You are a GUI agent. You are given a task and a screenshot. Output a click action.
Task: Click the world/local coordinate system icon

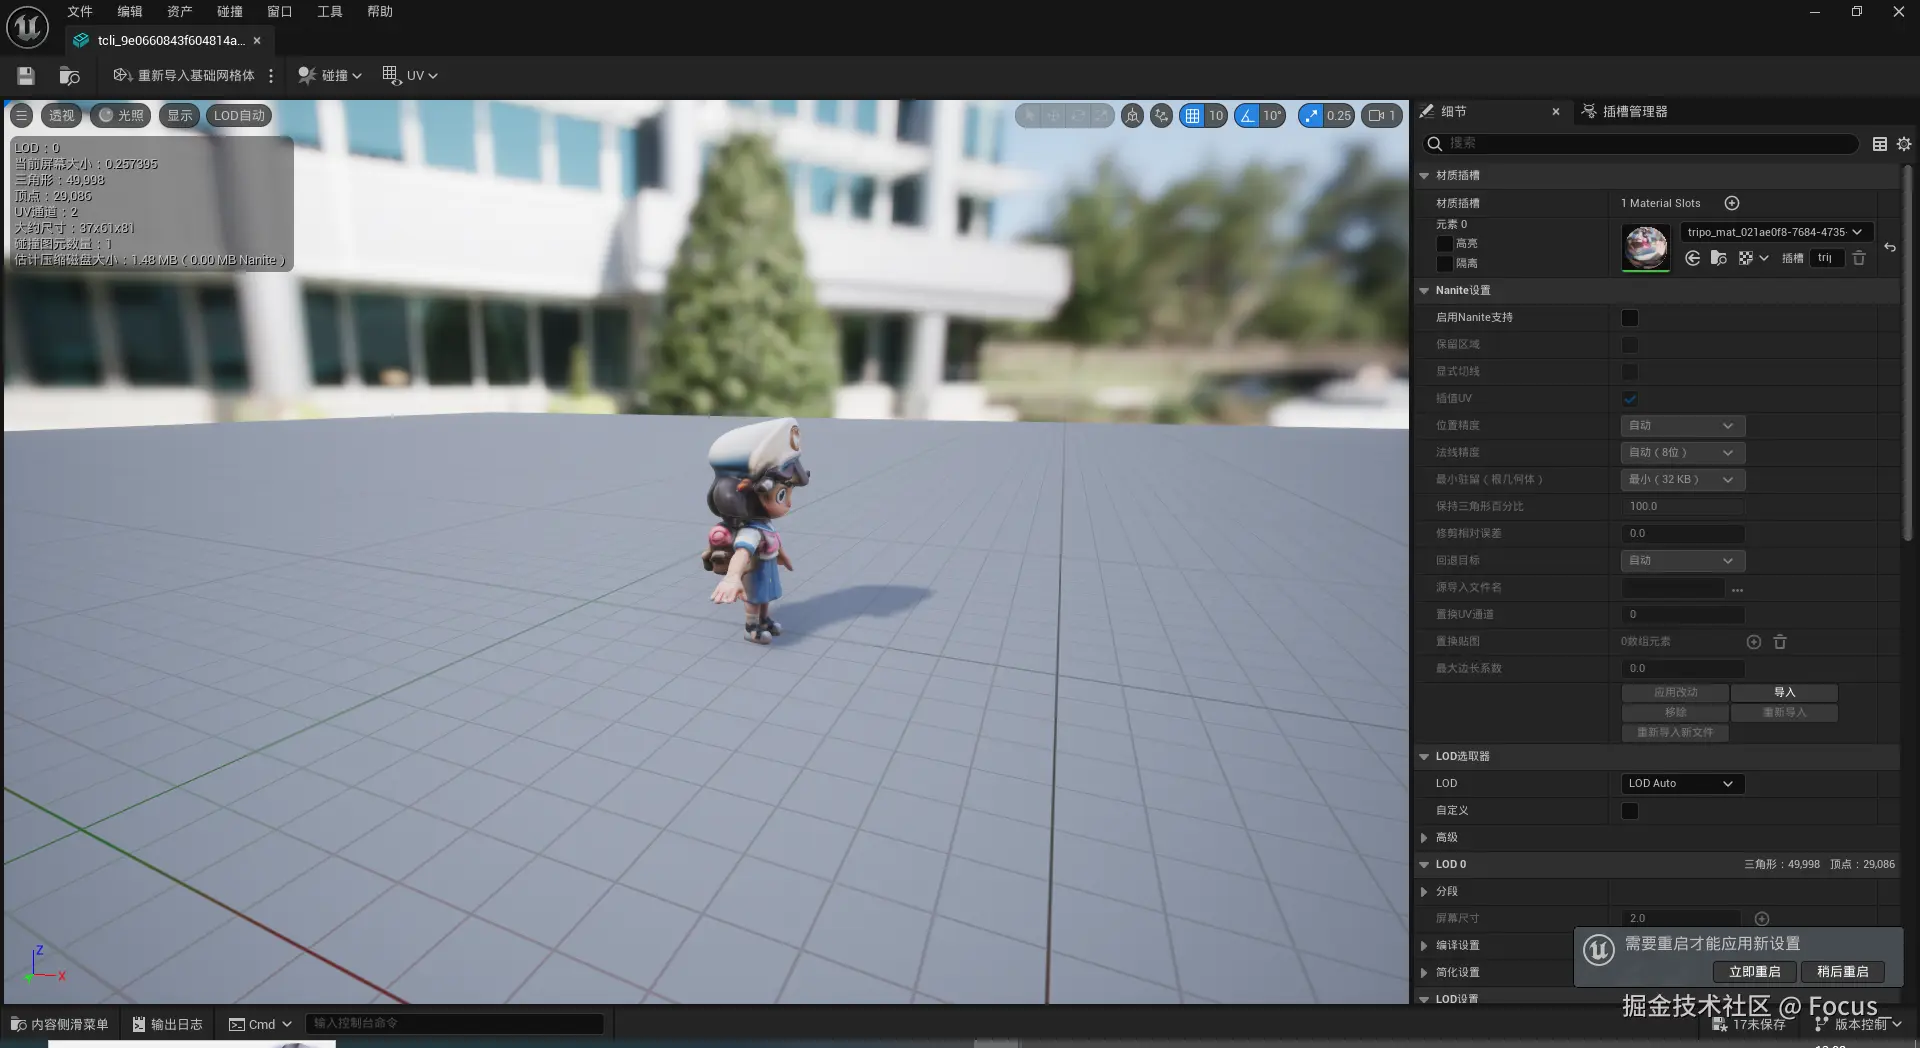[x=1132, y=116]
